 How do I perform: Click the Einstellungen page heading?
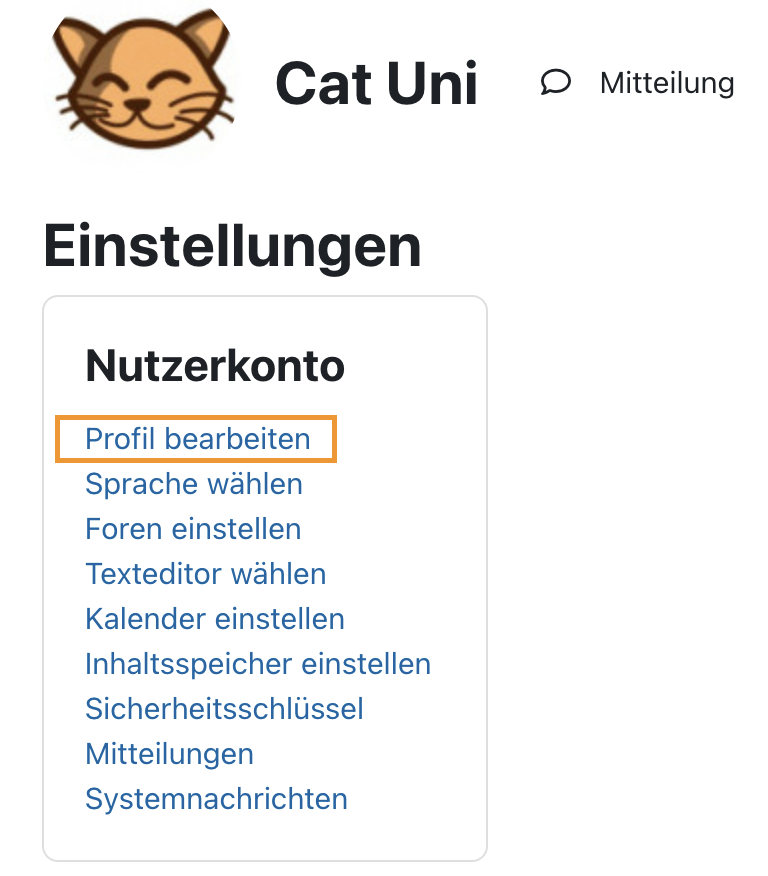pos(232,246)
